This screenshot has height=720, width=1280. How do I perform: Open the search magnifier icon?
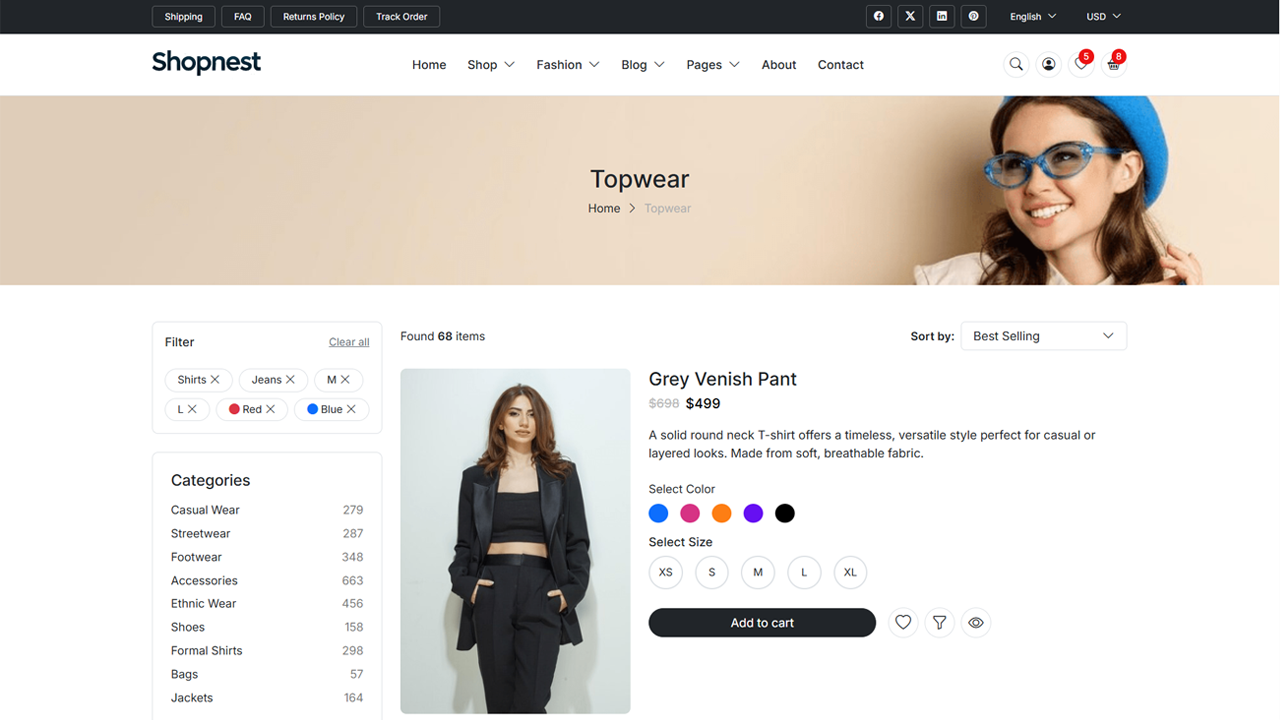pyautogui.click(x=1016, y=64)
